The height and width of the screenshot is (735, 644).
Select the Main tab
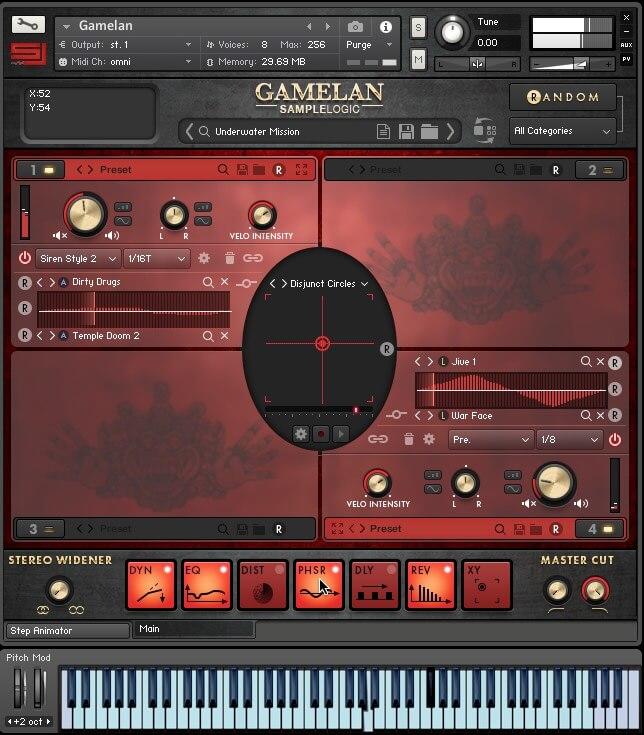pyautogui.click(x=195, y=630)
